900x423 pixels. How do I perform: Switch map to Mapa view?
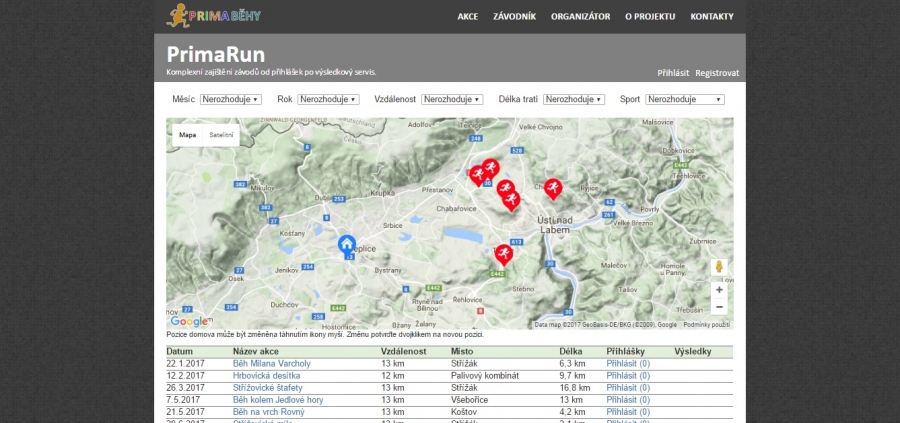(x=187, y=135)
